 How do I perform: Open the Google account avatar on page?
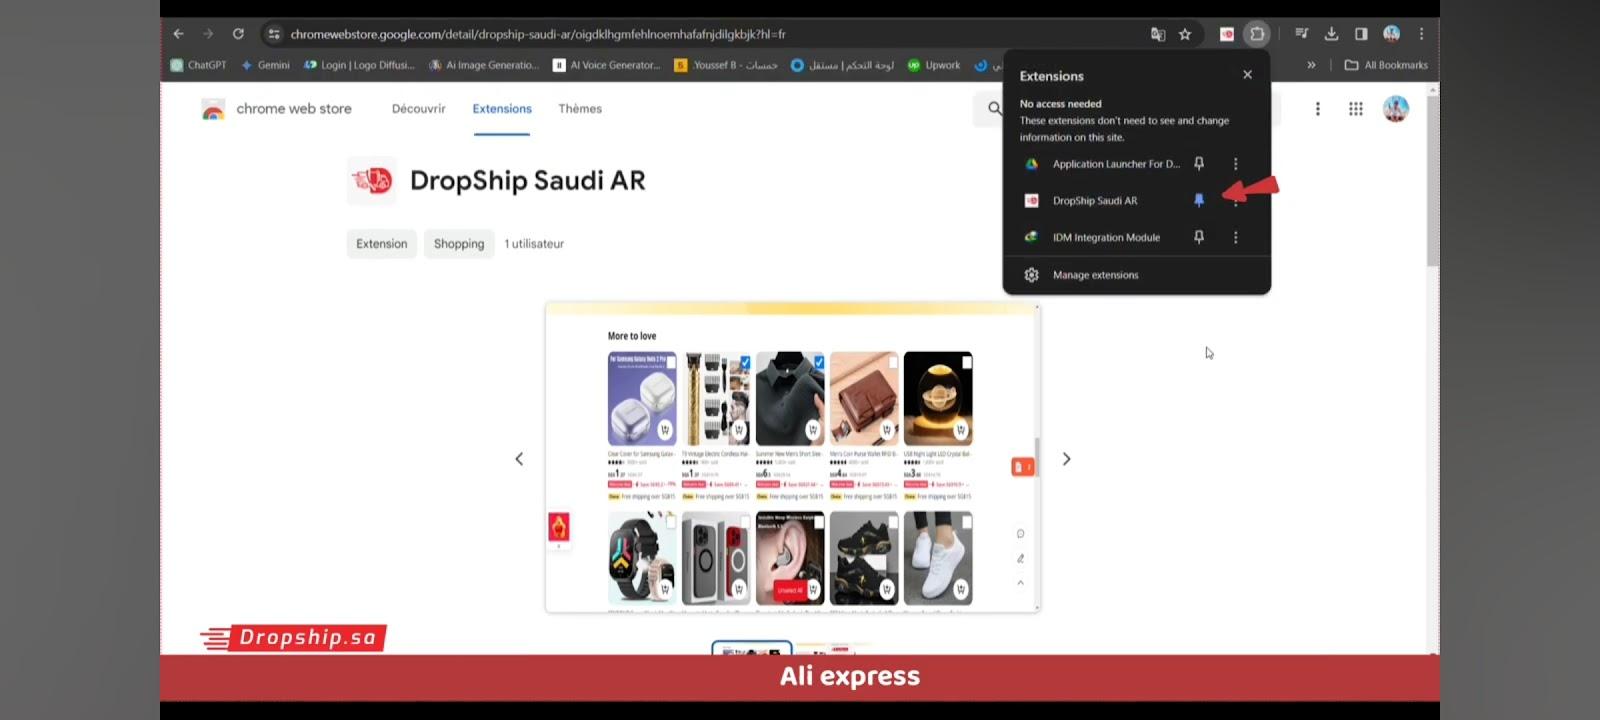click(x=1395, y=108)
